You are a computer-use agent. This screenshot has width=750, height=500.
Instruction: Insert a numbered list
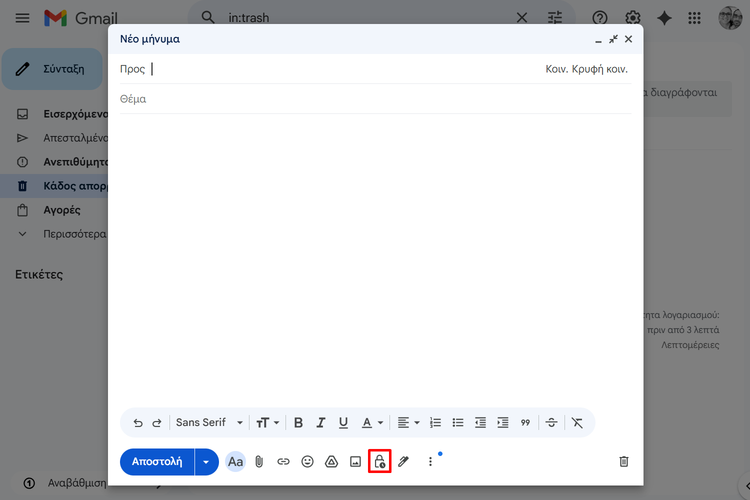(x=435, y=423)
